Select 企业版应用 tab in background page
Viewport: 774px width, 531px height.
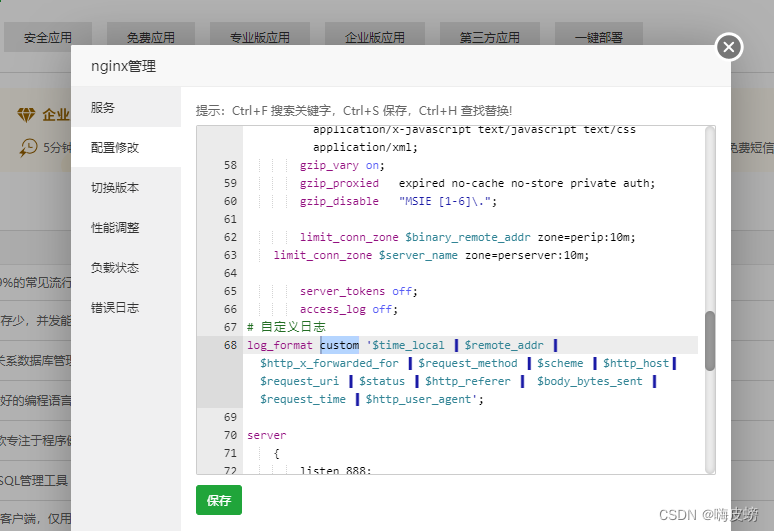375,37
